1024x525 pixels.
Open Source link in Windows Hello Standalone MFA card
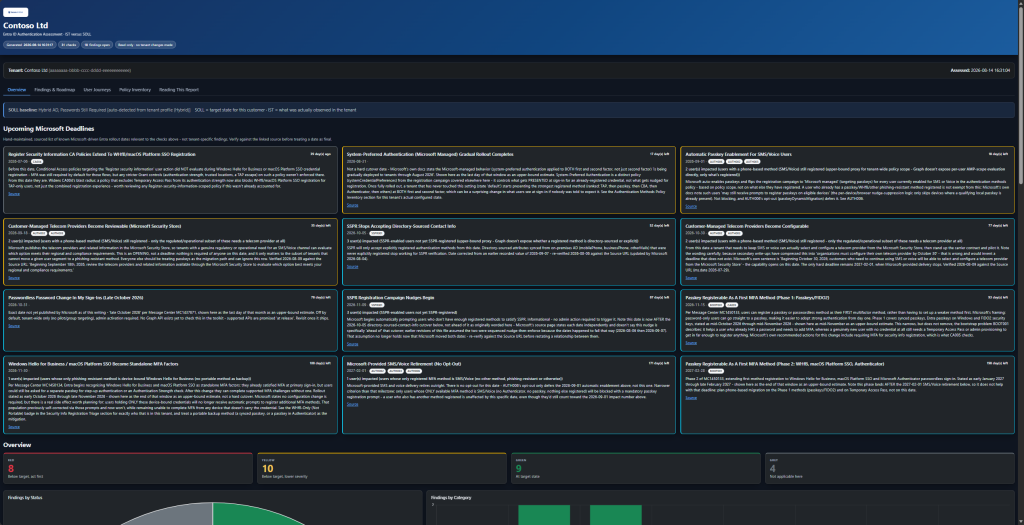coord(14,427)
